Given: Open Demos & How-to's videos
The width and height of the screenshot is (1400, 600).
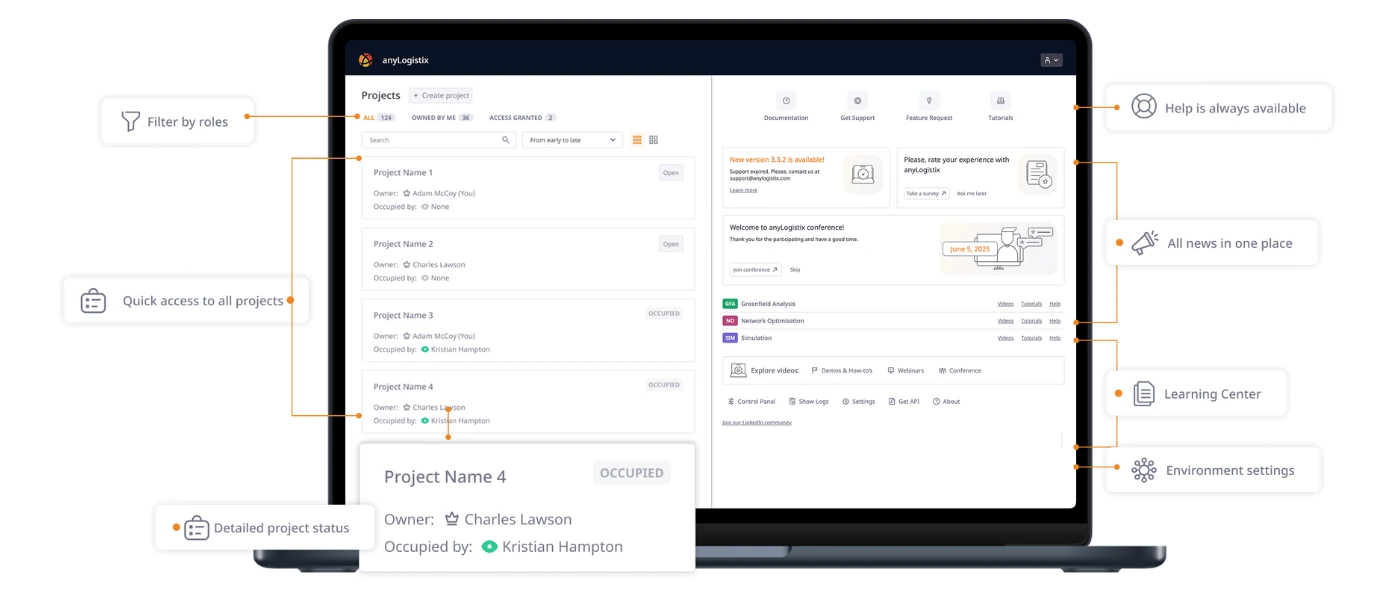Looking at the screenshot, I should point(842,371).
